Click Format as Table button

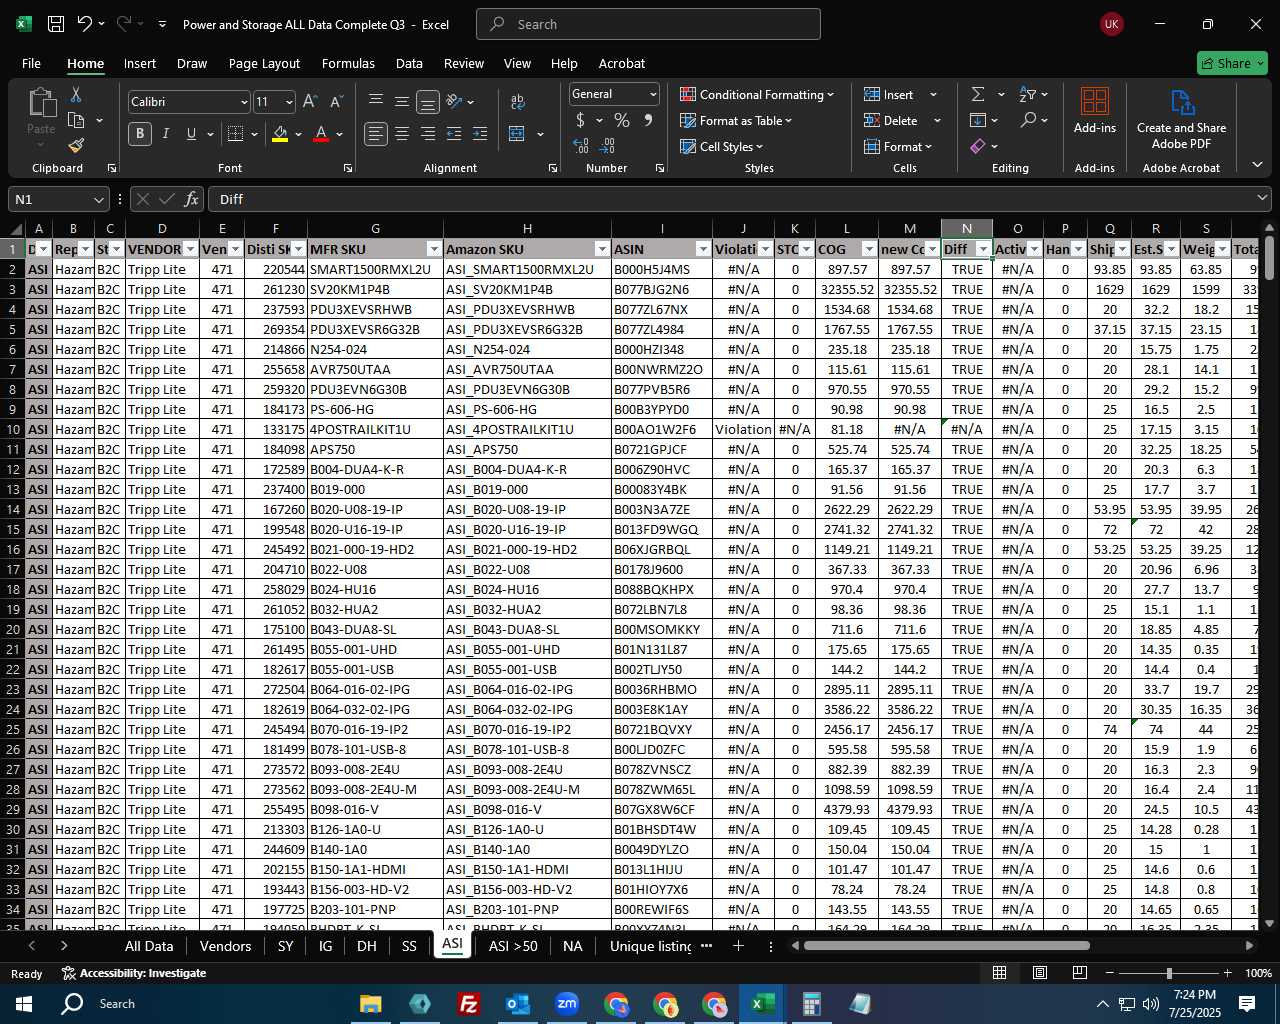point(736,120)
